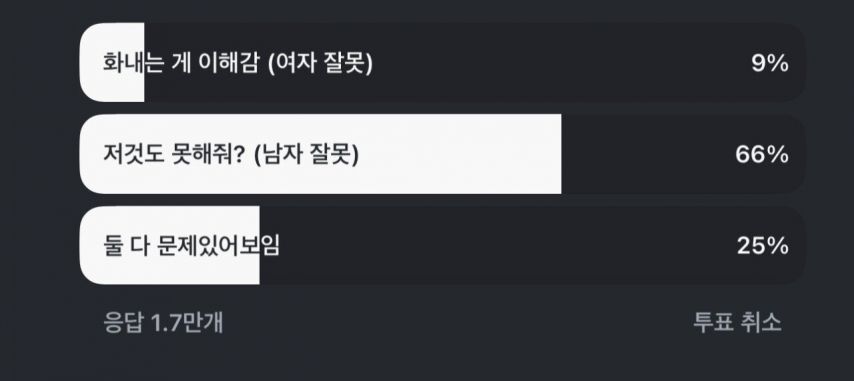The image size is (854, 381).
Task: Click the '(남자 잘못)' text in second option
Action: 307,155
